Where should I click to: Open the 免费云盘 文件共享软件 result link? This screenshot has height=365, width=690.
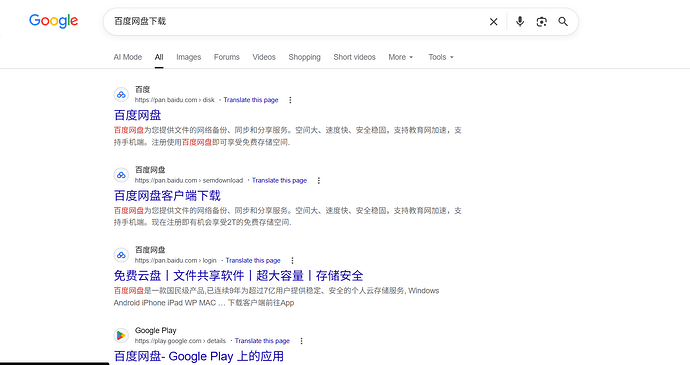tap(239, 276)
